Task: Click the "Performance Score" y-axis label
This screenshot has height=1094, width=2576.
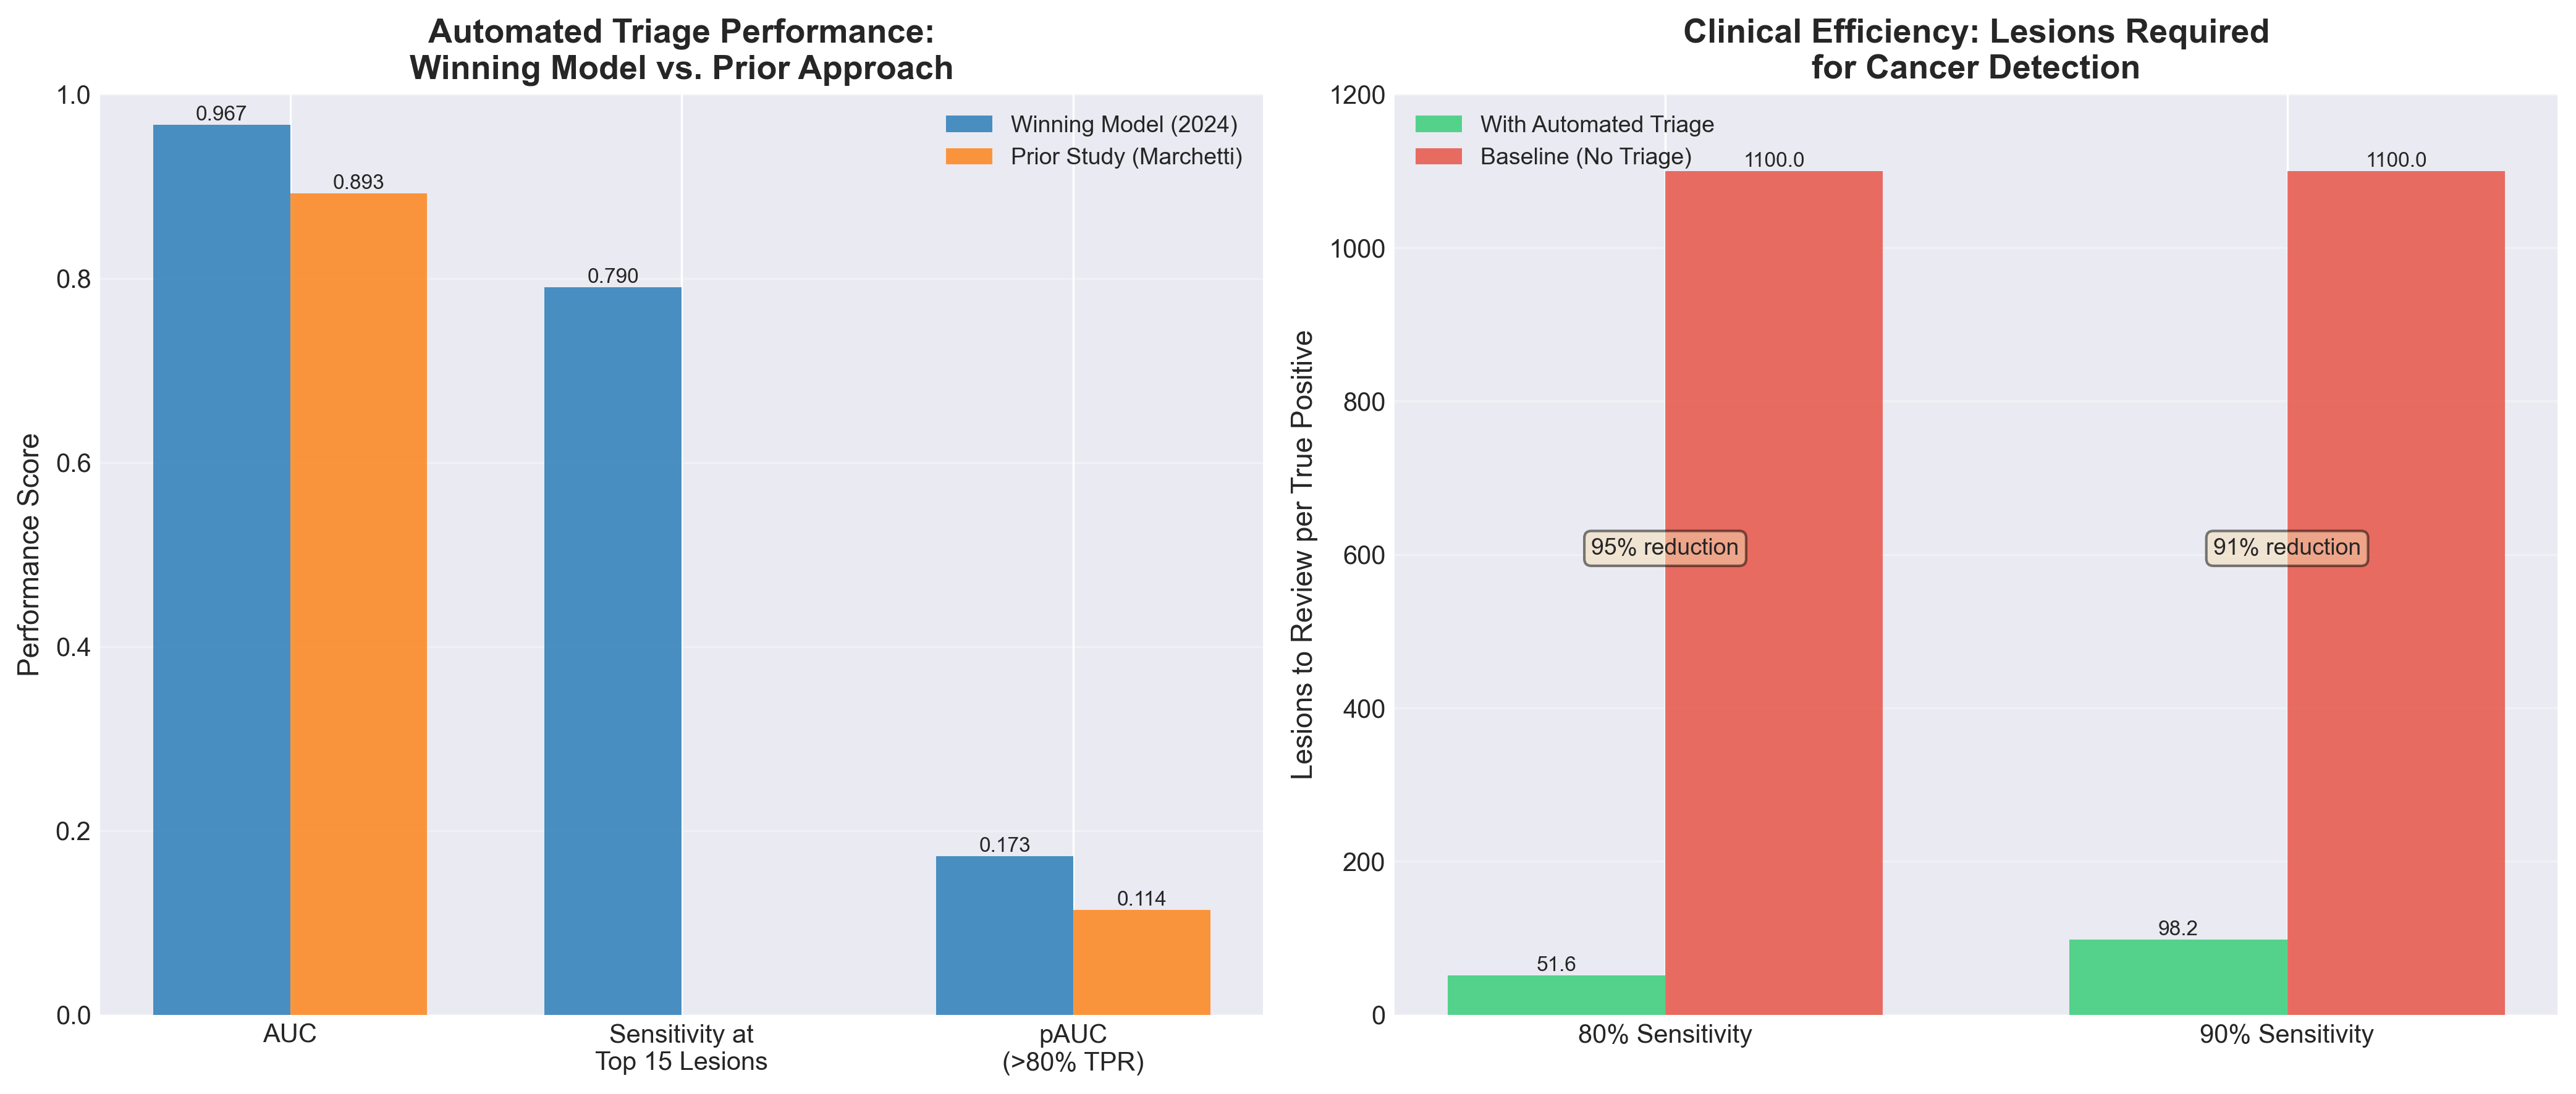Action: (x=30, y=554)
